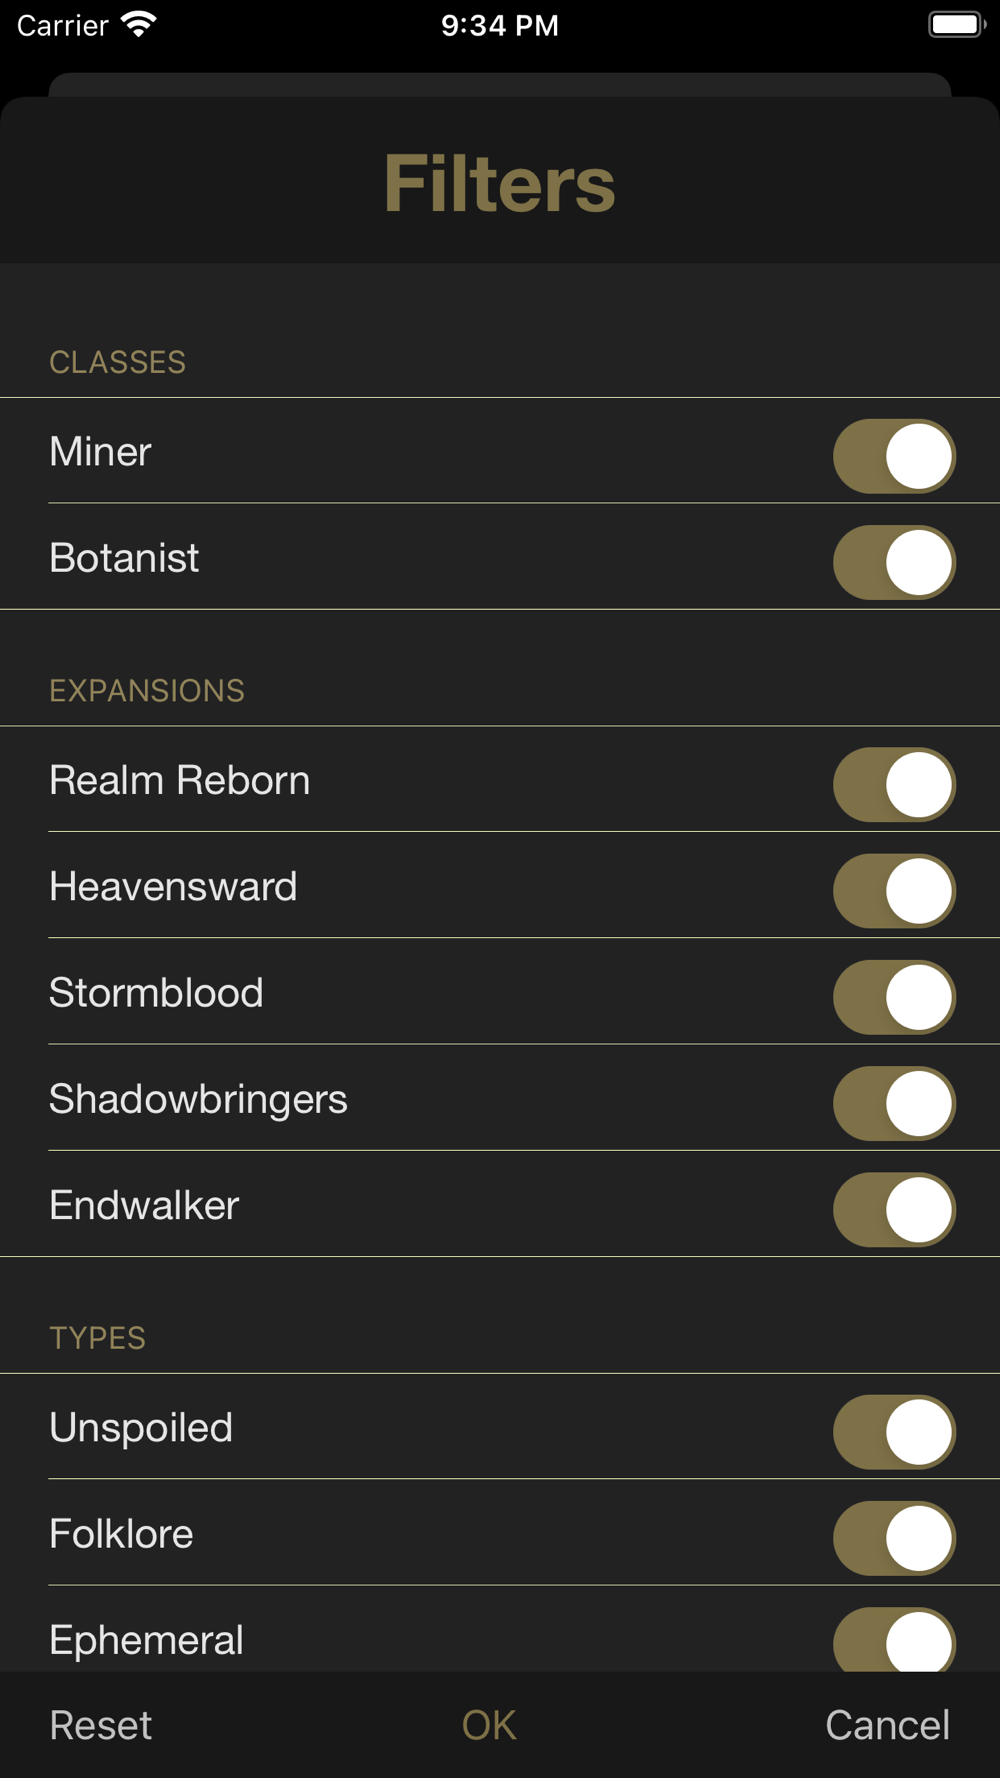Tap the Expansions section header
1000x1778 pixels.
coord(147,691)
